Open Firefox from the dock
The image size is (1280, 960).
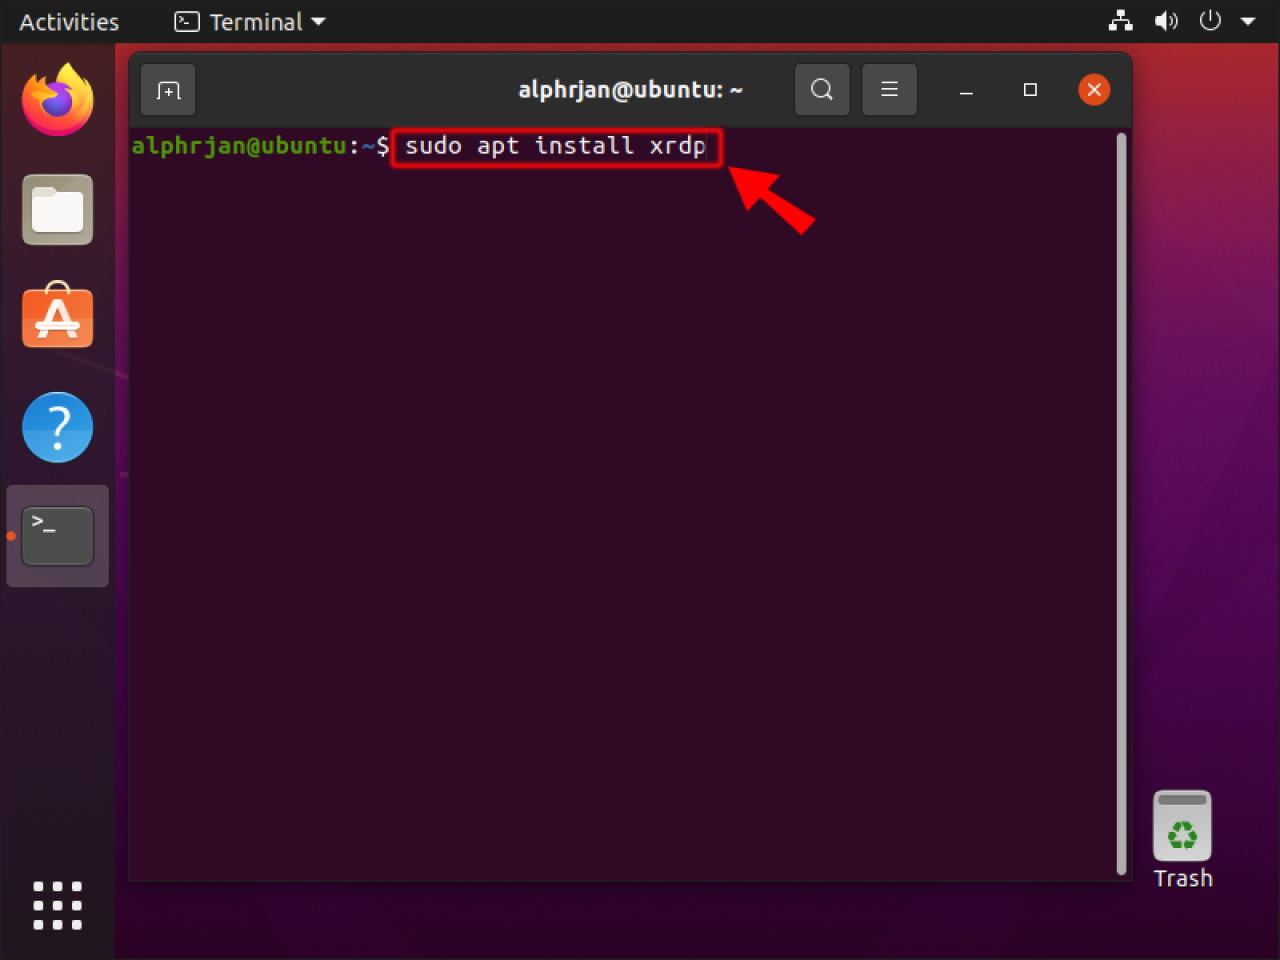57,100
